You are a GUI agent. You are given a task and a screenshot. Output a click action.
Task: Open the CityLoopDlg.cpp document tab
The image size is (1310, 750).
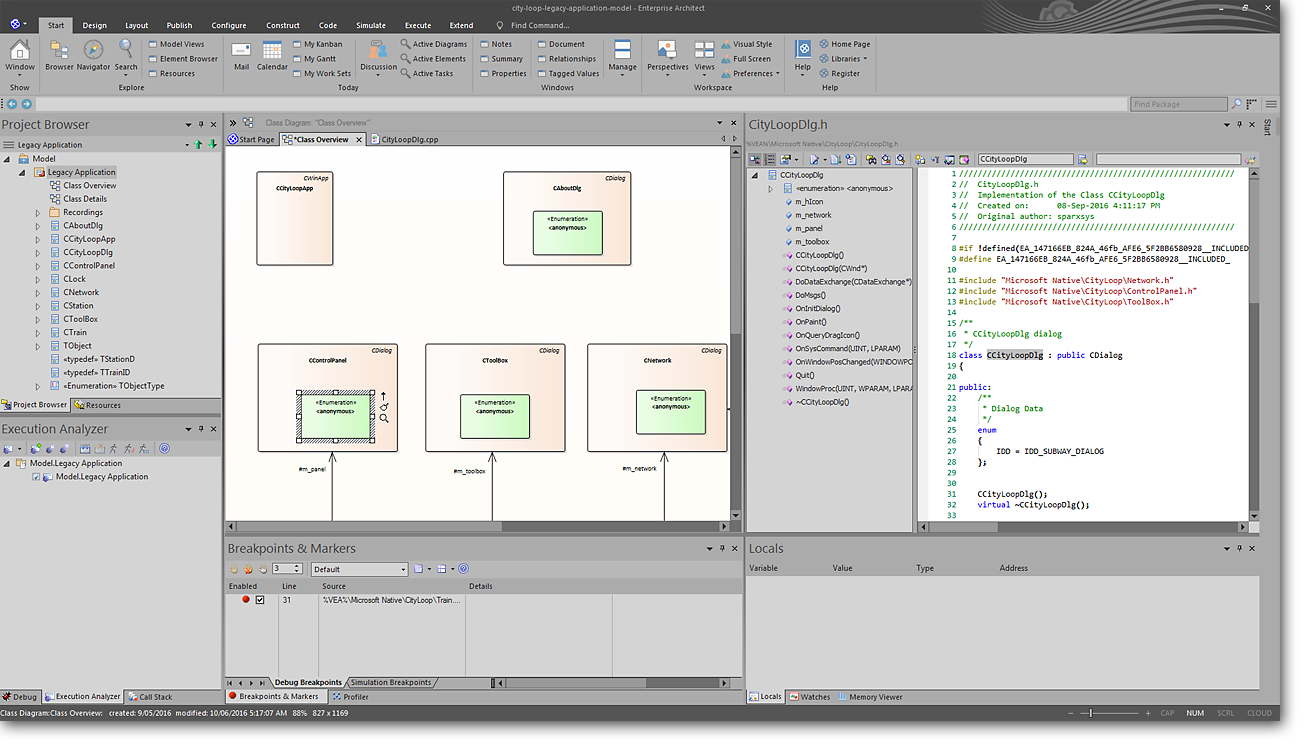click(409, 140)
